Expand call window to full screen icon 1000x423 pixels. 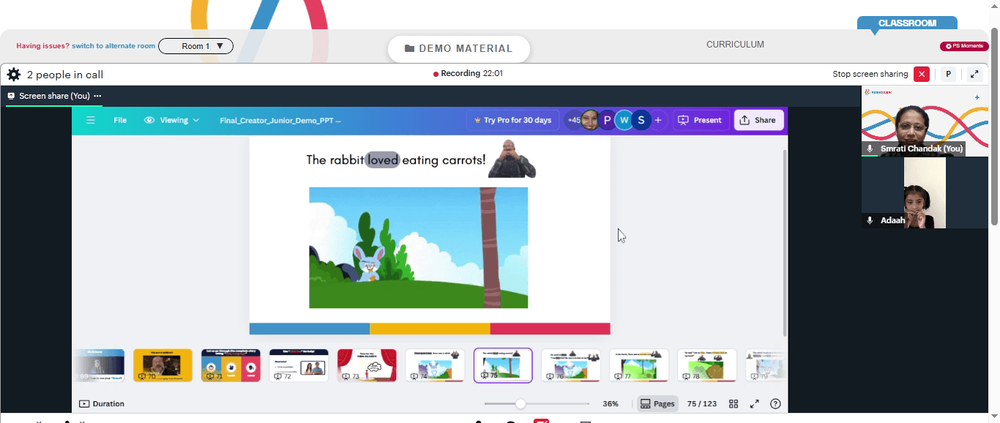click(974, 75)
